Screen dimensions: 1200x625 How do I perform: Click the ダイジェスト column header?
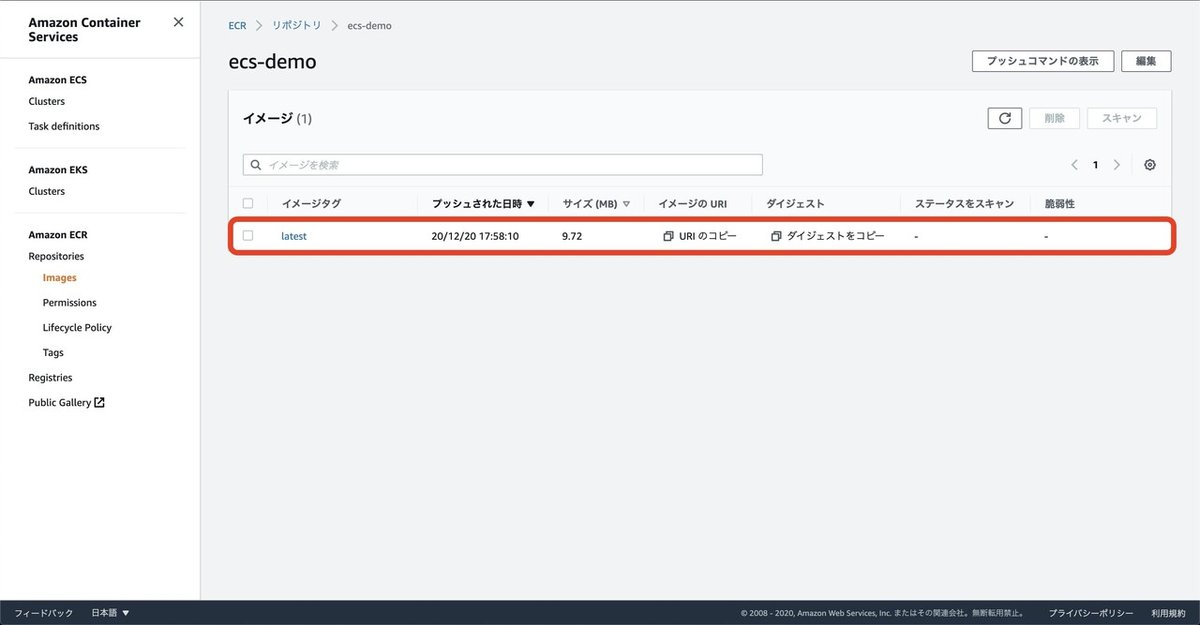tap(795, 203)
